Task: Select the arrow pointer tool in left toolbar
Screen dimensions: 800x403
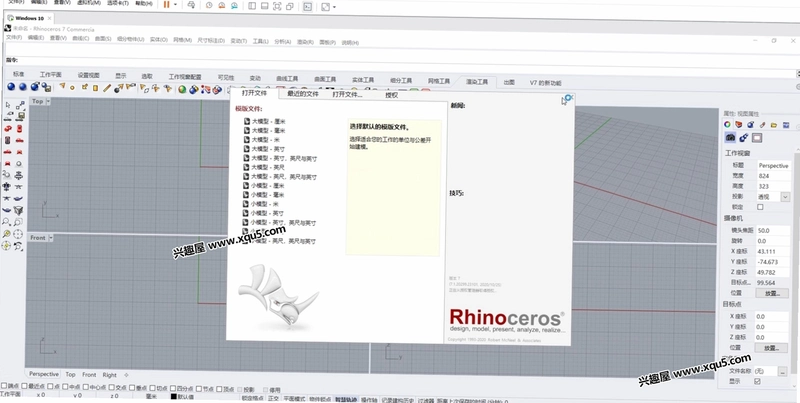Action: [8, 105]
